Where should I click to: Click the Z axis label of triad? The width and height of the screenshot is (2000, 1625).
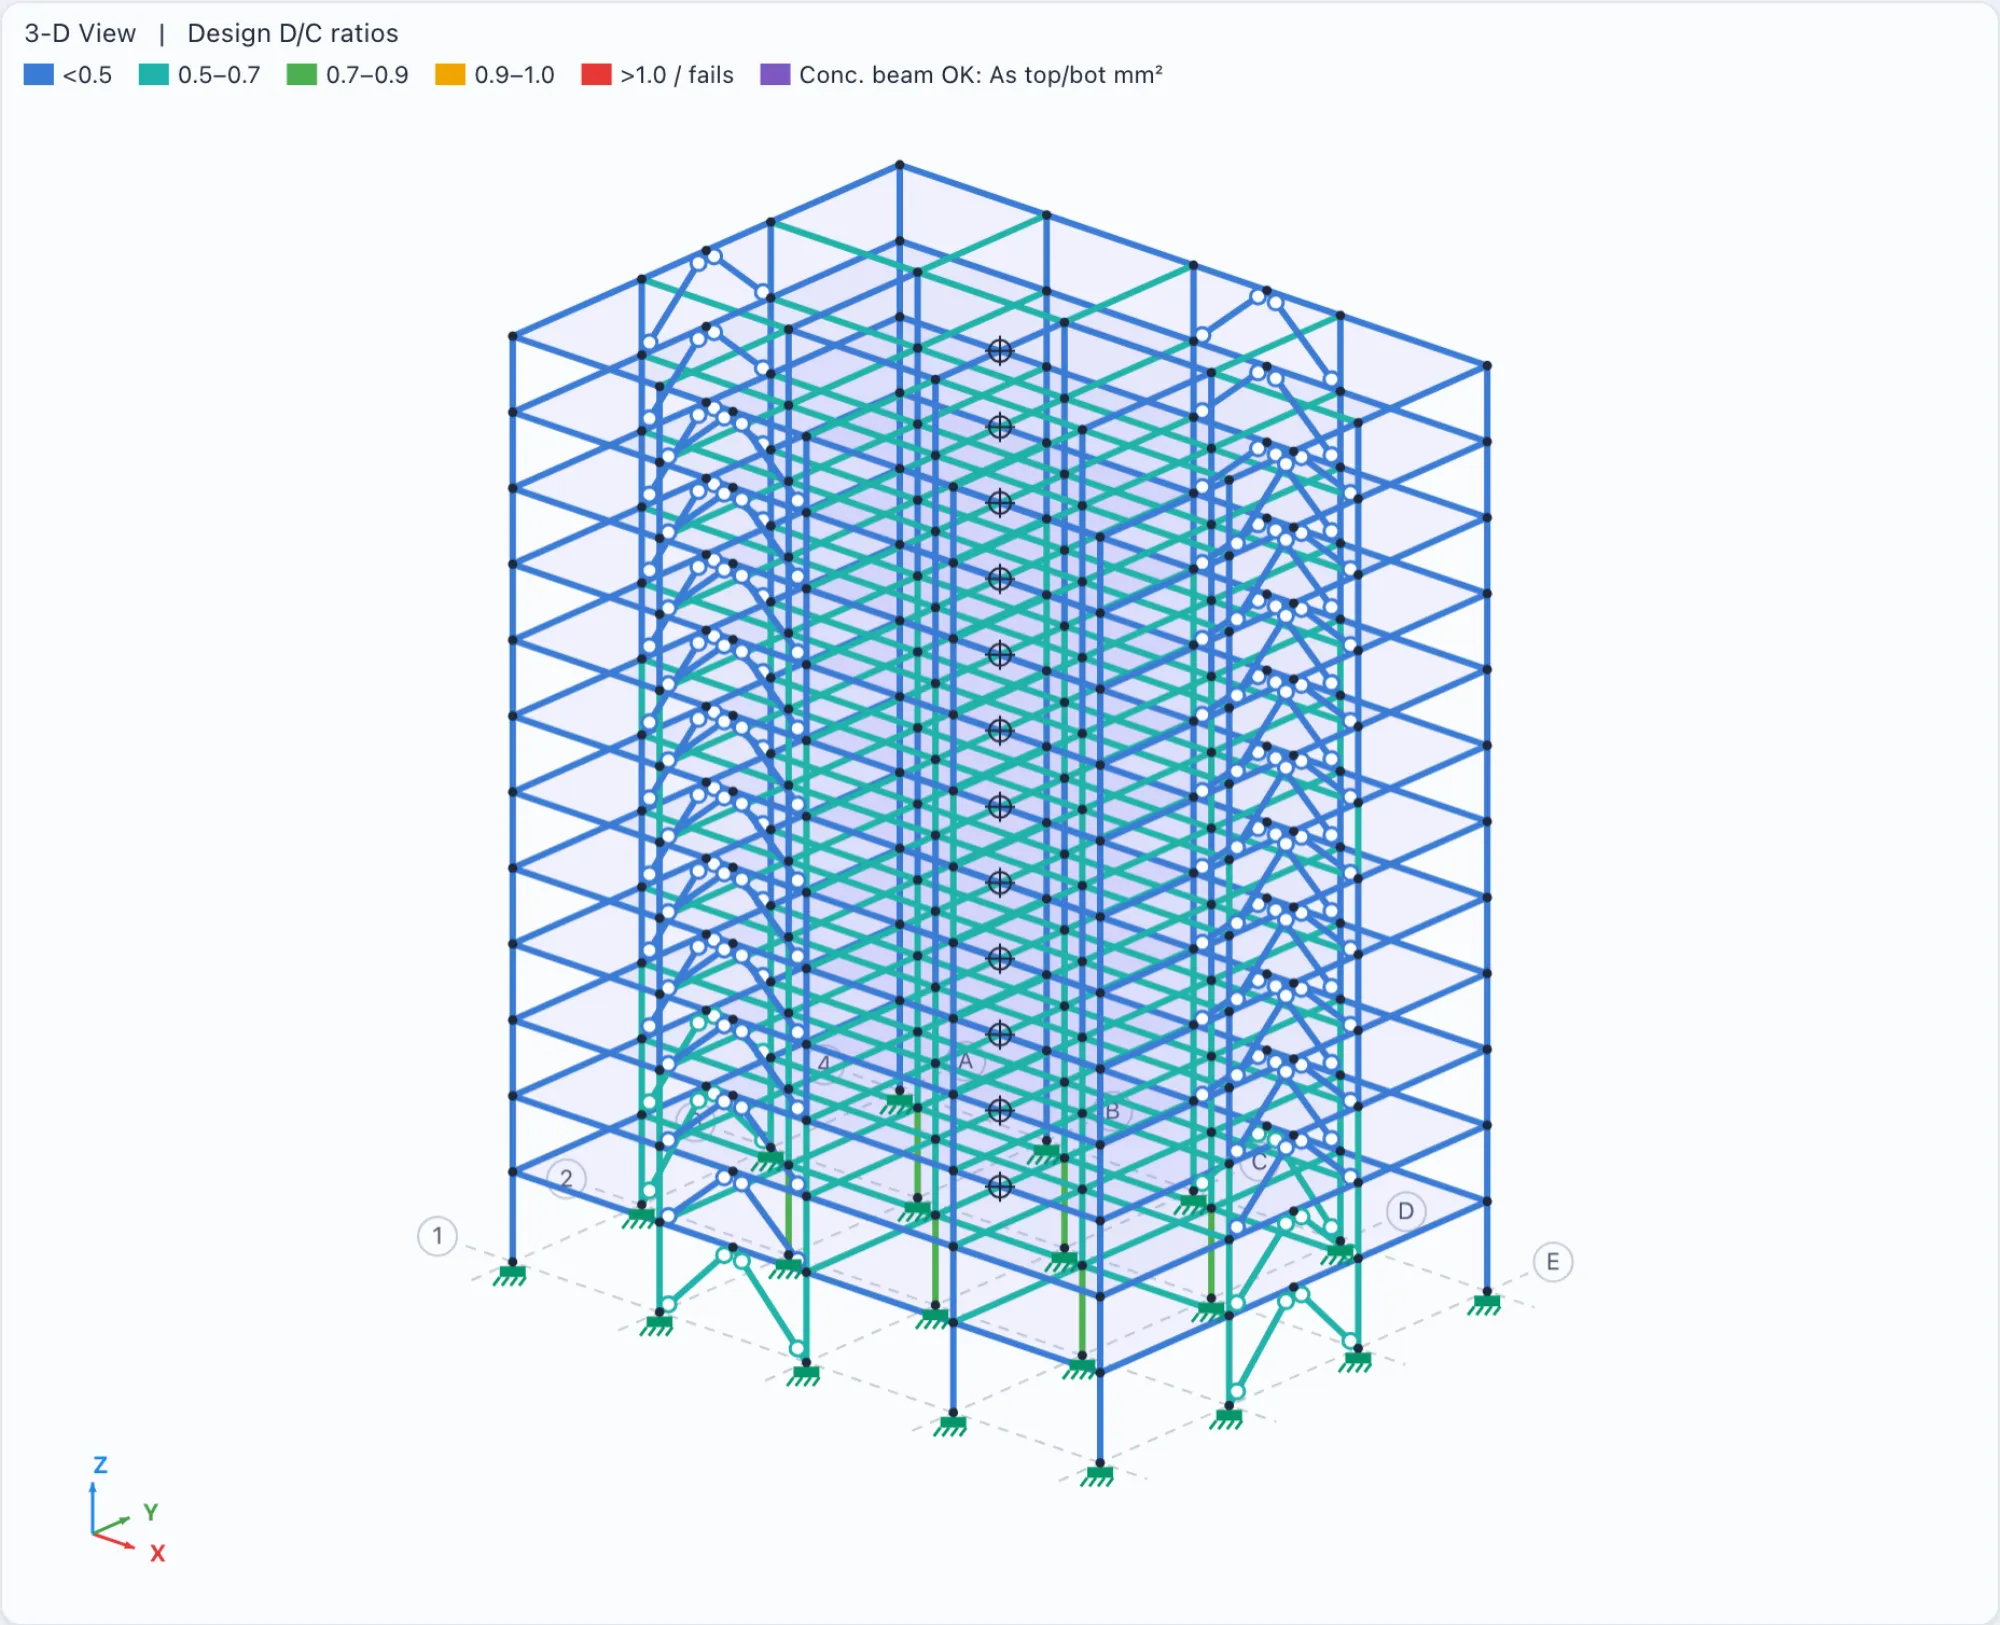(100, 1465)
